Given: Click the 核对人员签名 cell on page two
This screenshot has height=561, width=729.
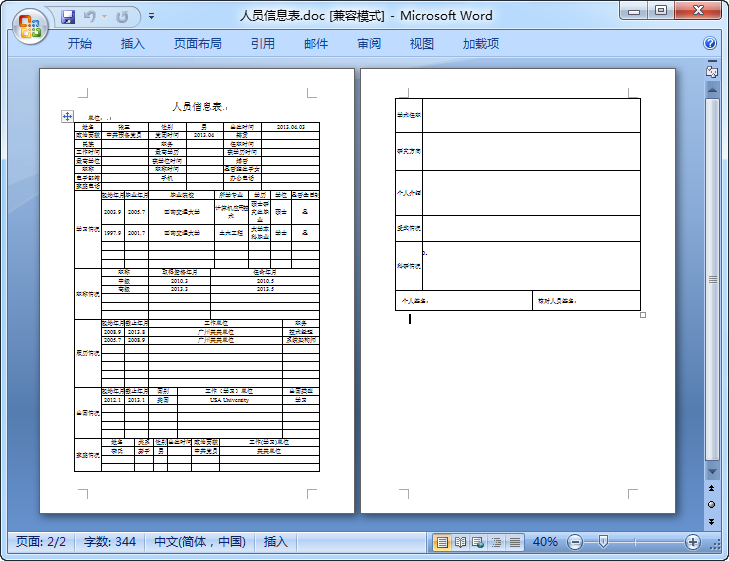Looking at the screenshot, I should click(587, 301).
